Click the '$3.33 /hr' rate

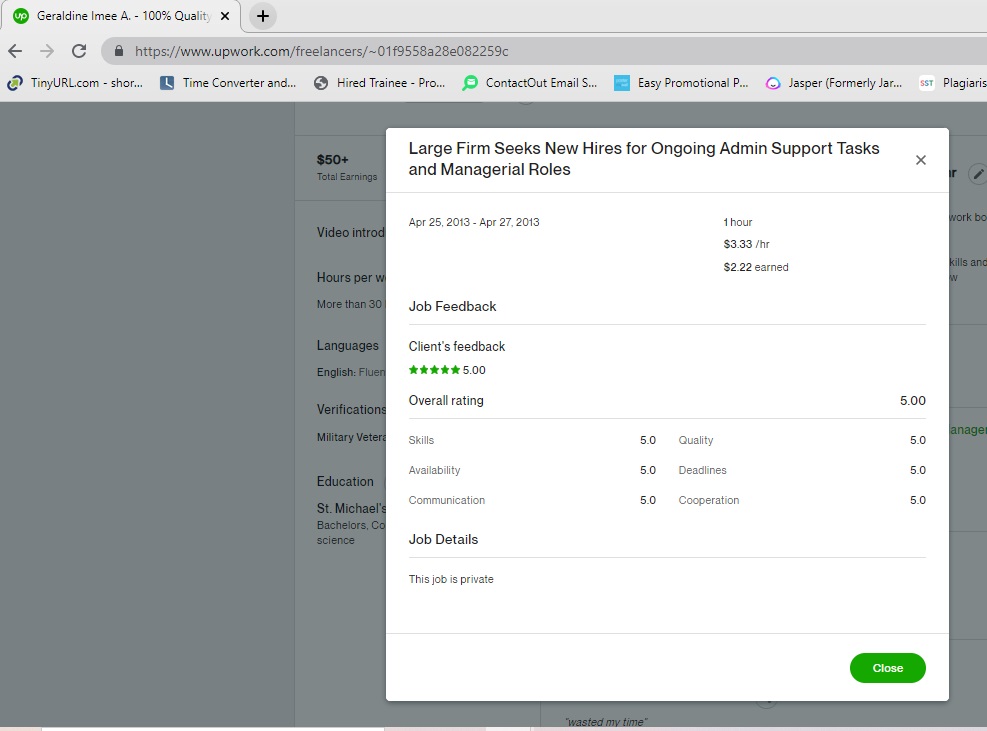coord(747,244)
